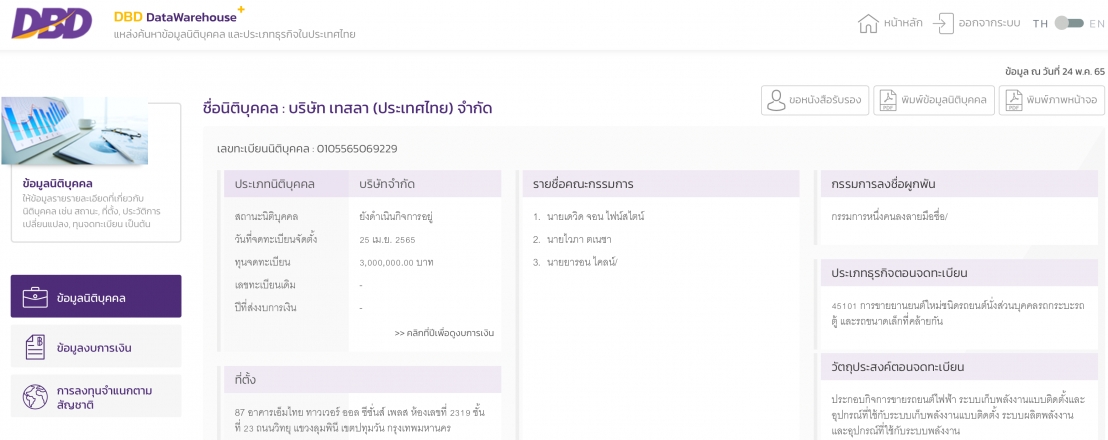Click the คลิกที่ปีเพื่อดูงบการเงิน link
Screen dimensions: 1108x440
tap(444, 333)
